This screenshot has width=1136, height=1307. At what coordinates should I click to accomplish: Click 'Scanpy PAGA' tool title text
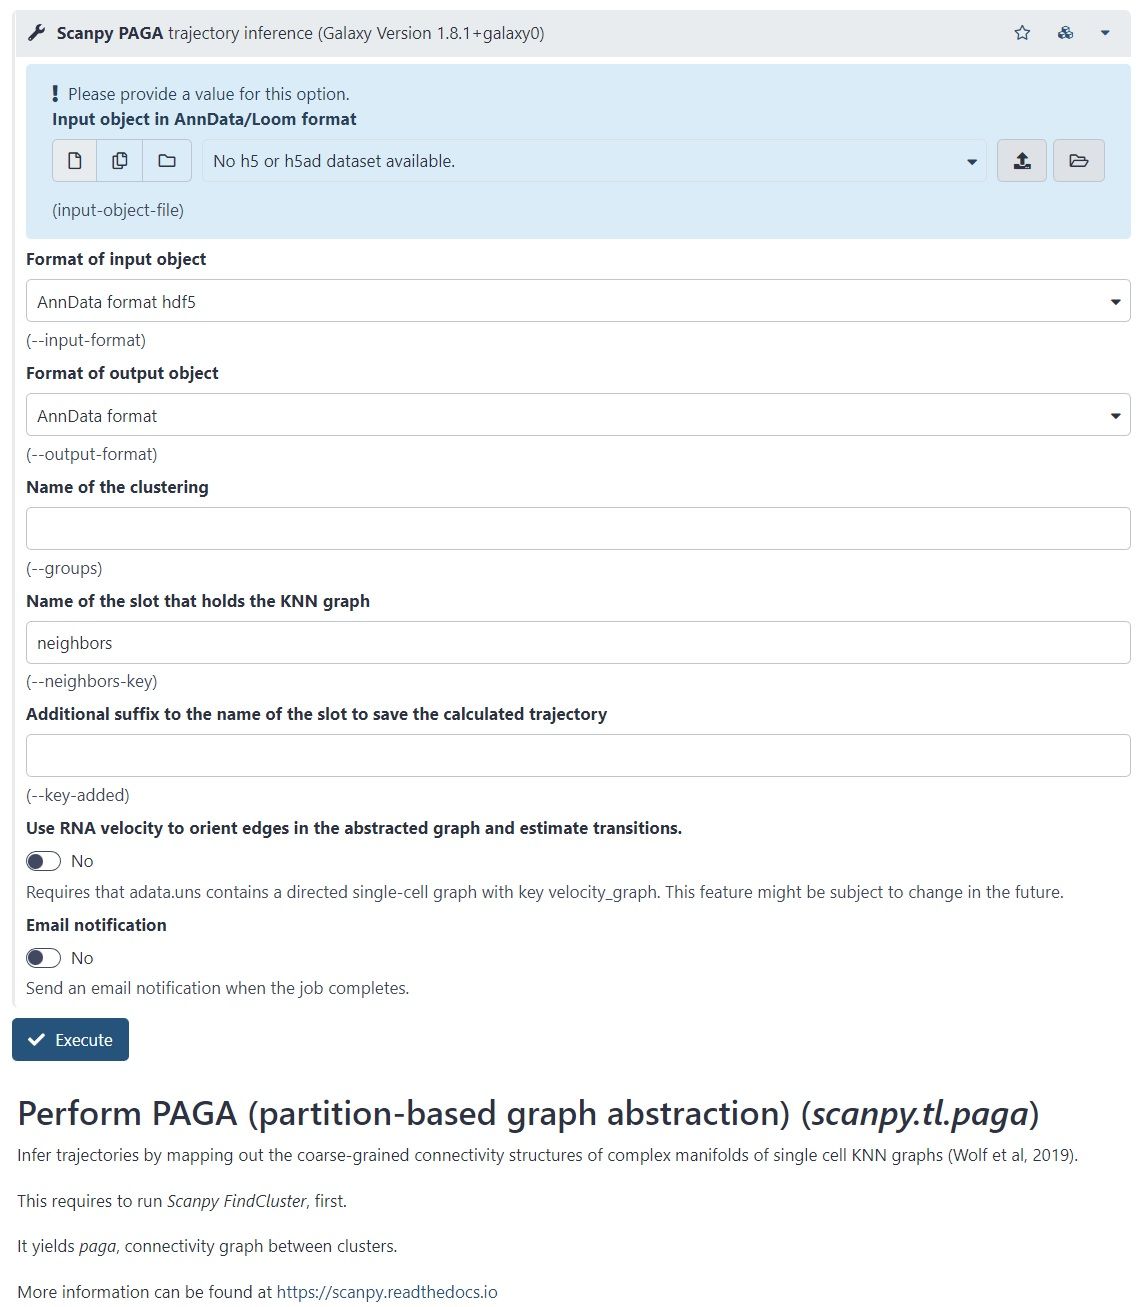(110, 33)
